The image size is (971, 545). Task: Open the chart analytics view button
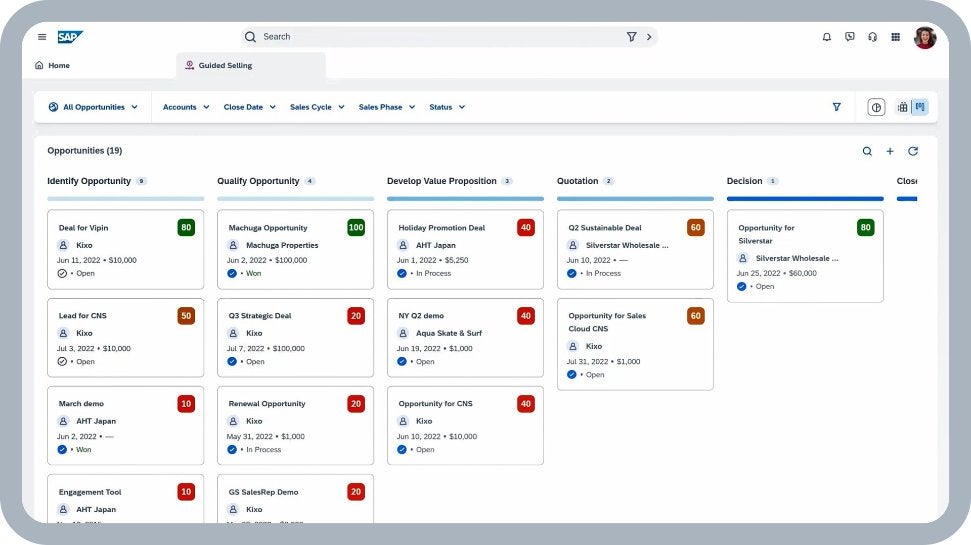pos(876,107)
